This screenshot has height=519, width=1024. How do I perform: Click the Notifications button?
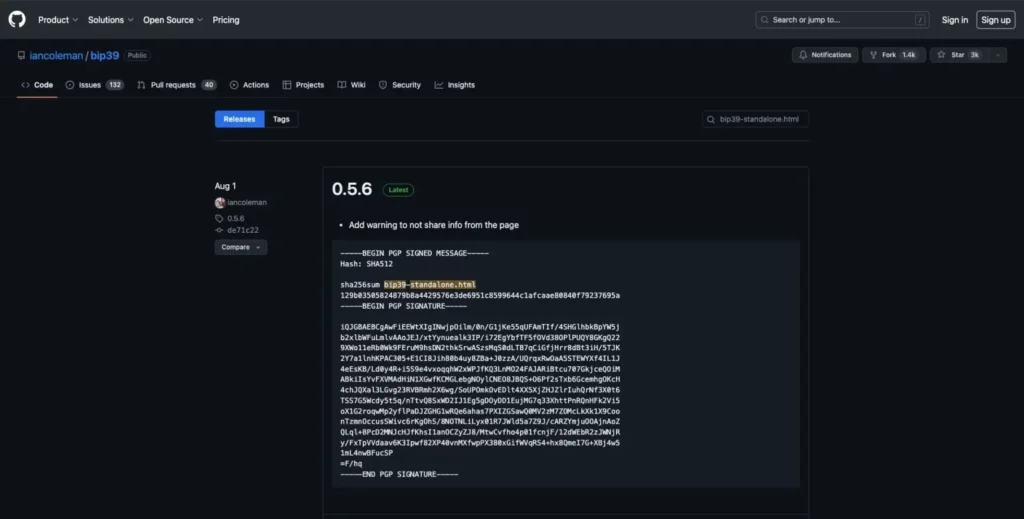pyautogui.click(x=825, y=55)
